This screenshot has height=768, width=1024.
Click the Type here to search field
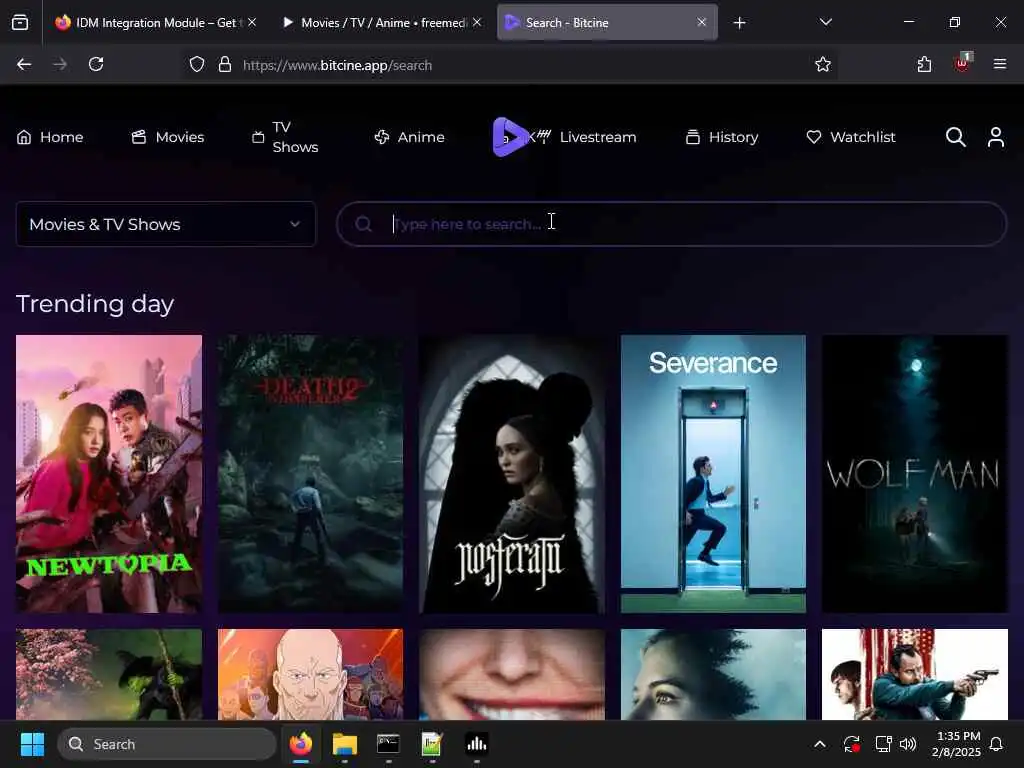click(671, 224)
